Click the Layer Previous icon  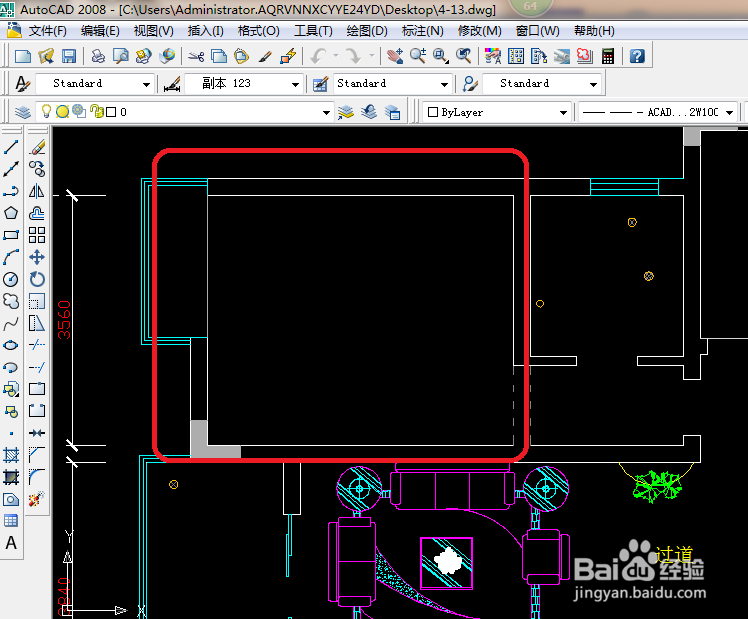[369, 112]
